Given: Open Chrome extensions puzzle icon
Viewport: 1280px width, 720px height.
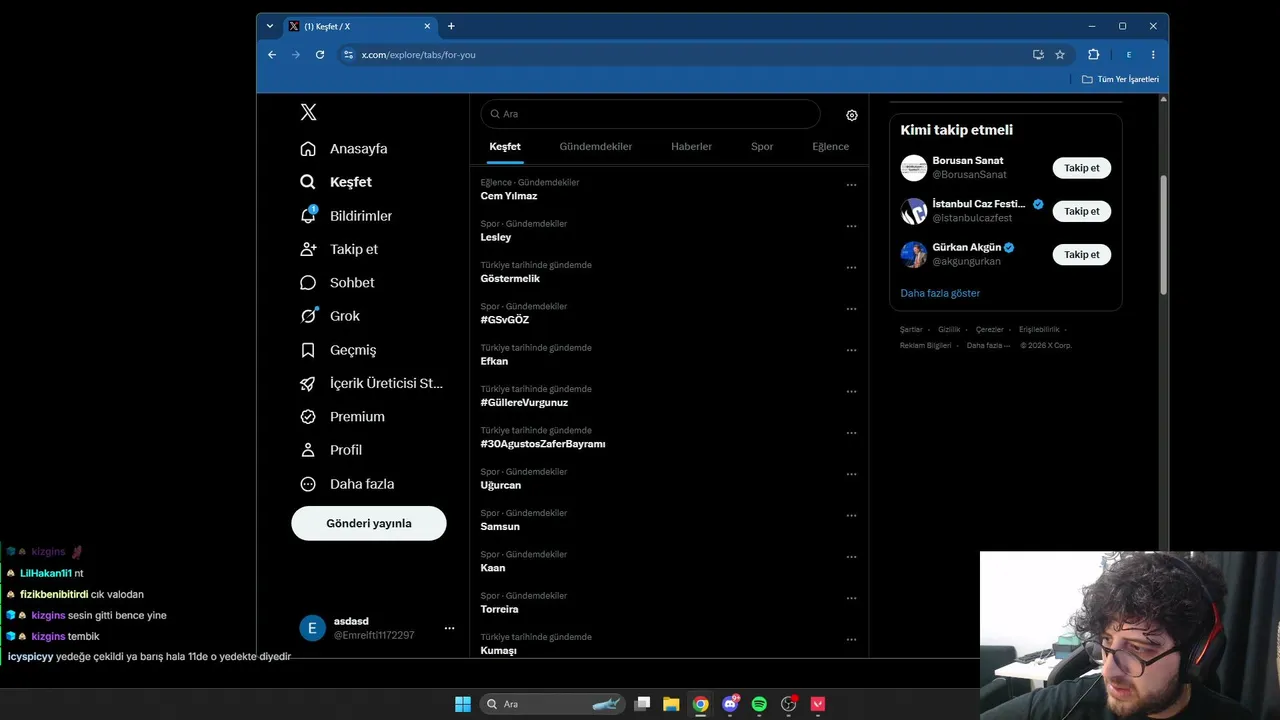Looking at the screenshot, I should [1093, 55].
